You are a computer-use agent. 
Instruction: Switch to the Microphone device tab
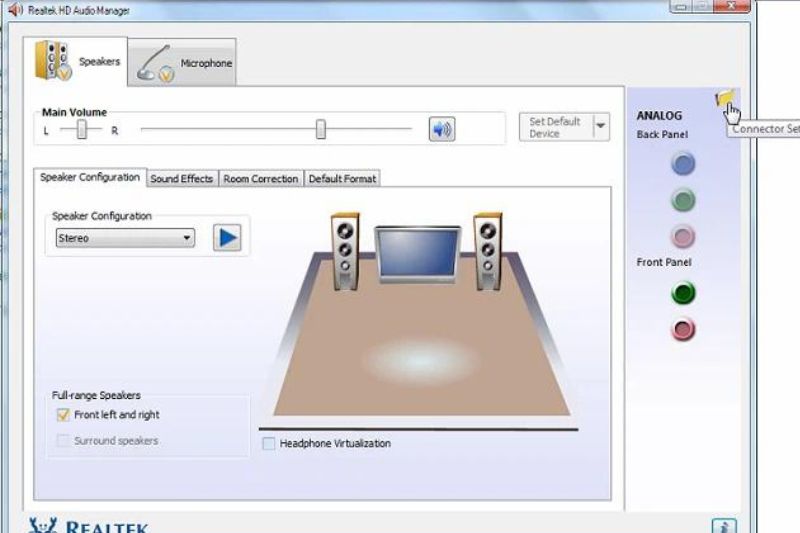(182, 62)
